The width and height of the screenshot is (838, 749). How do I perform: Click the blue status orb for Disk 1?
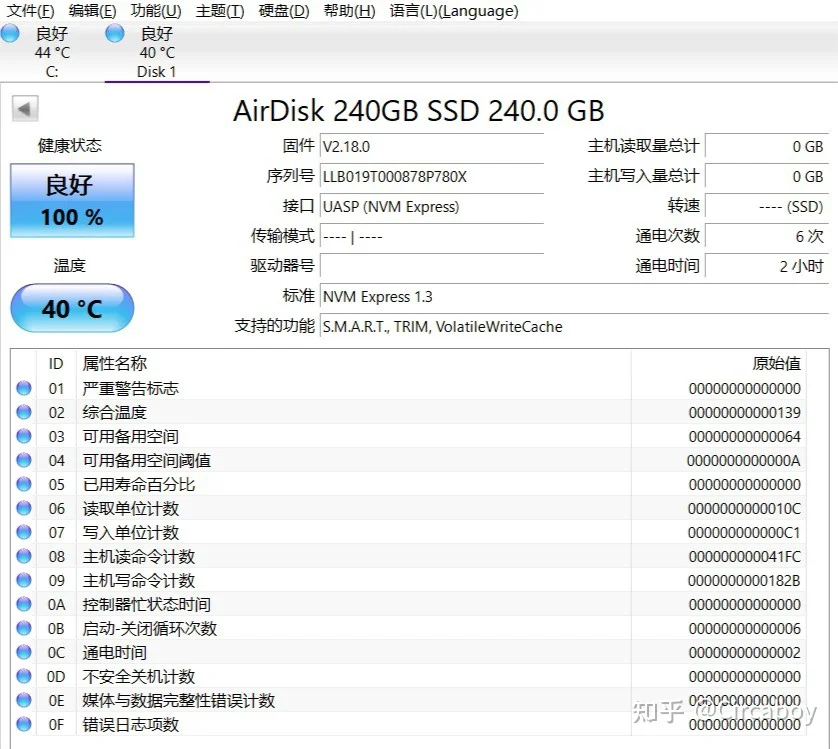click(115, 34)
